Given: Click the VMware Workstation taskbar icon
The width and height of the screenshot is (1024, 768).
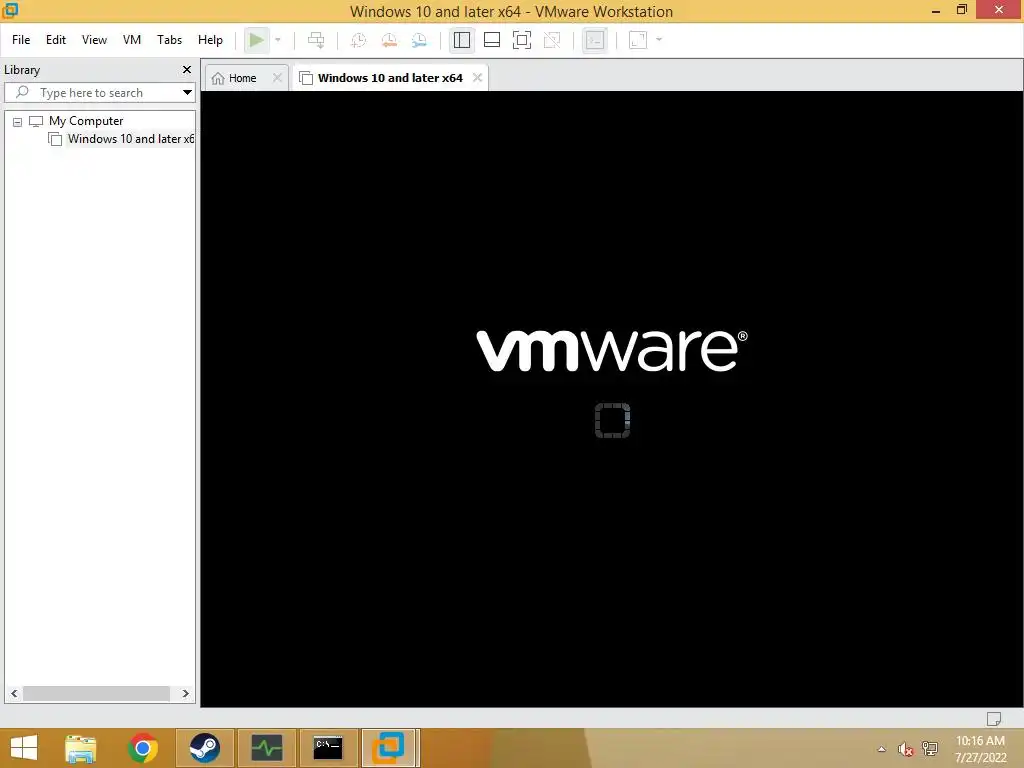Looking at the screenshot, I should coord(389,748).
